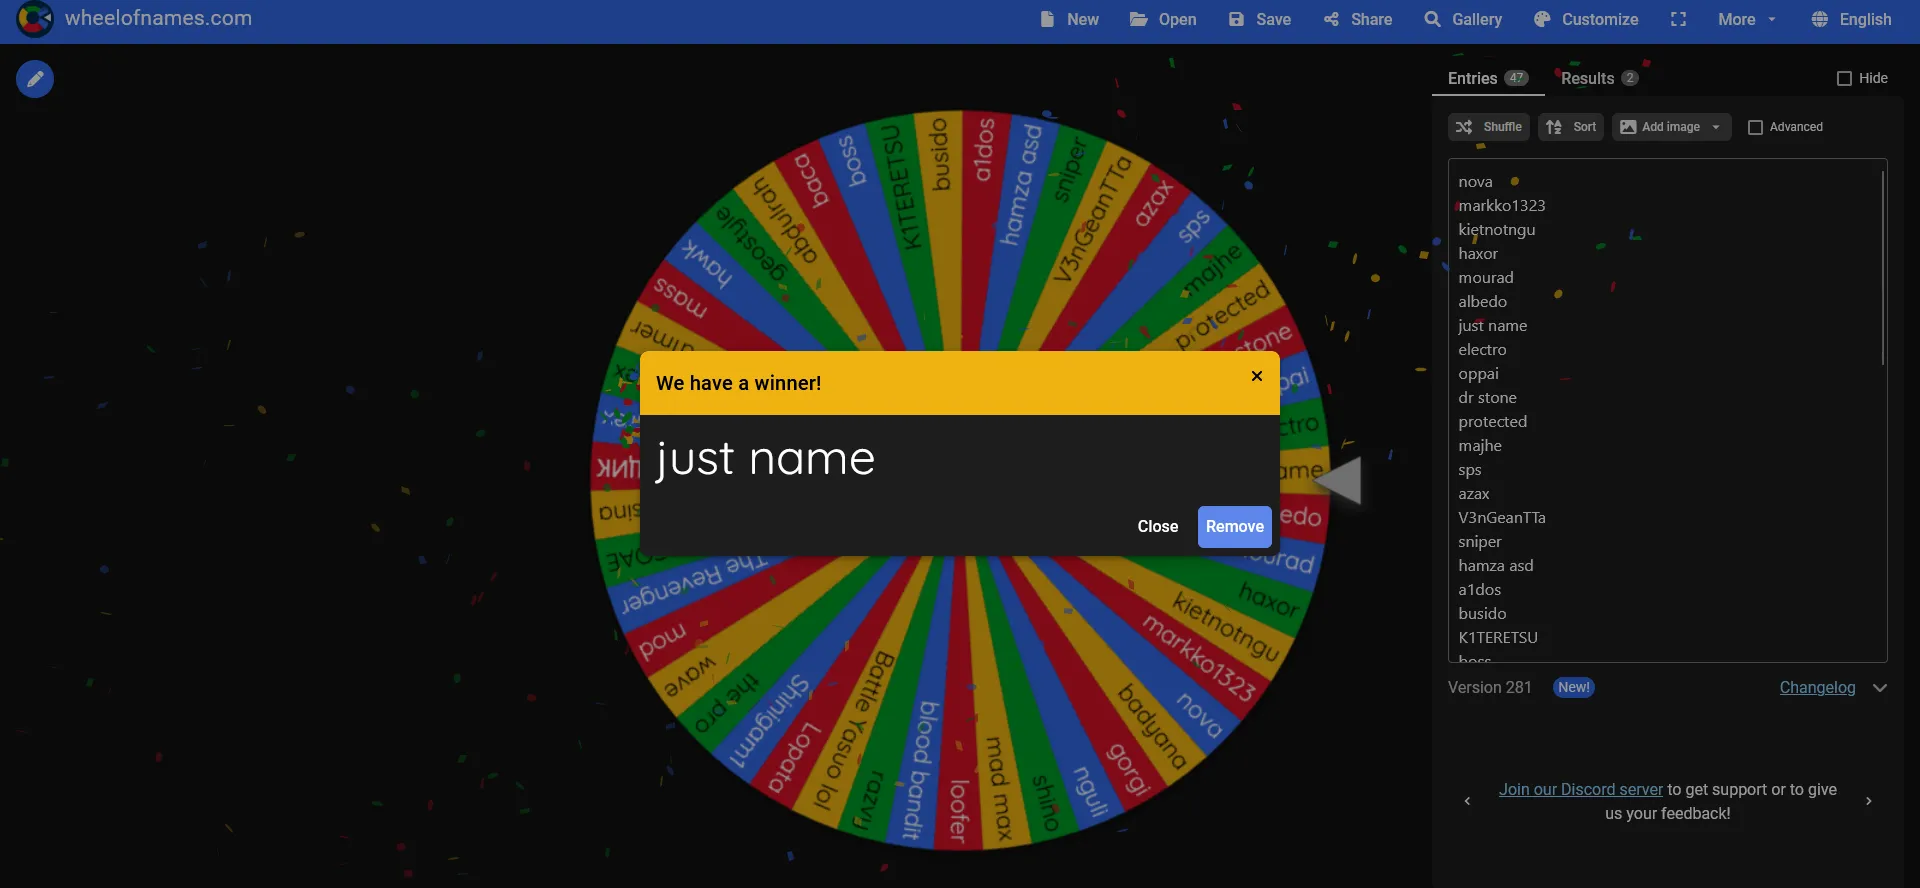Sort the entries alphabetically
This screenshot has height=888, width=1920.
1570,127
